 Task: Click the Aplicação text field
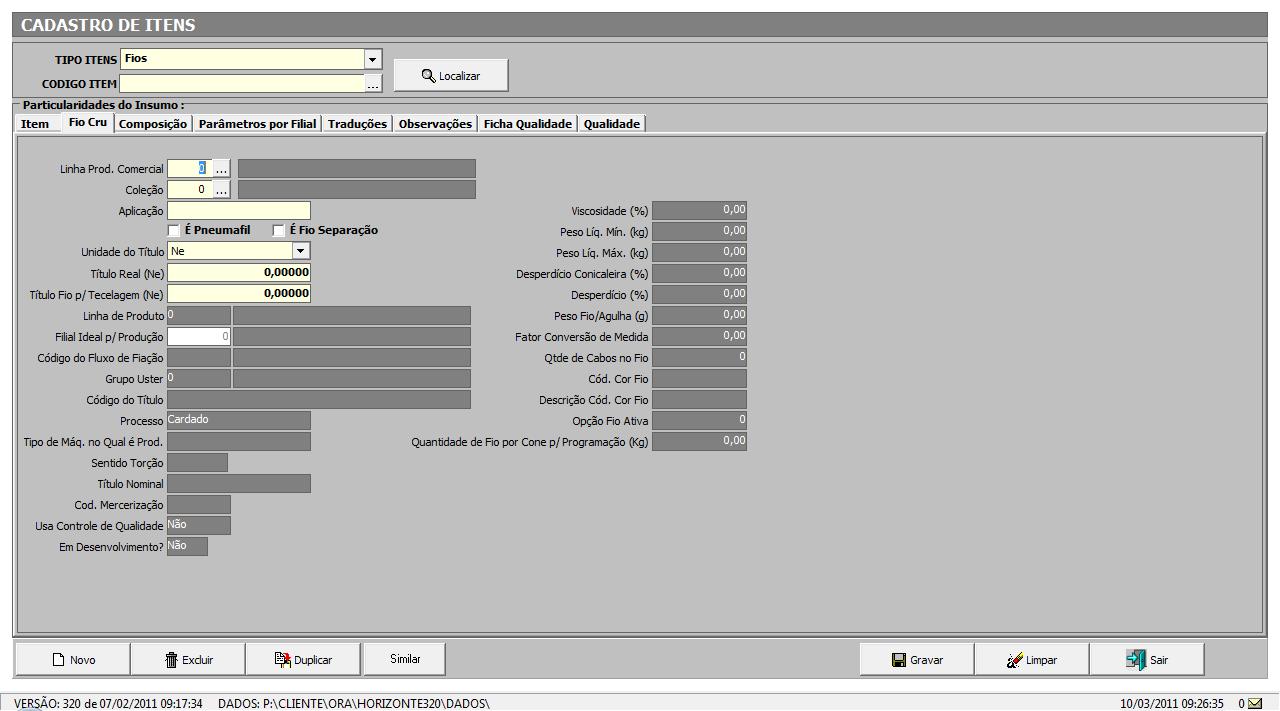[x=239, y=211]
